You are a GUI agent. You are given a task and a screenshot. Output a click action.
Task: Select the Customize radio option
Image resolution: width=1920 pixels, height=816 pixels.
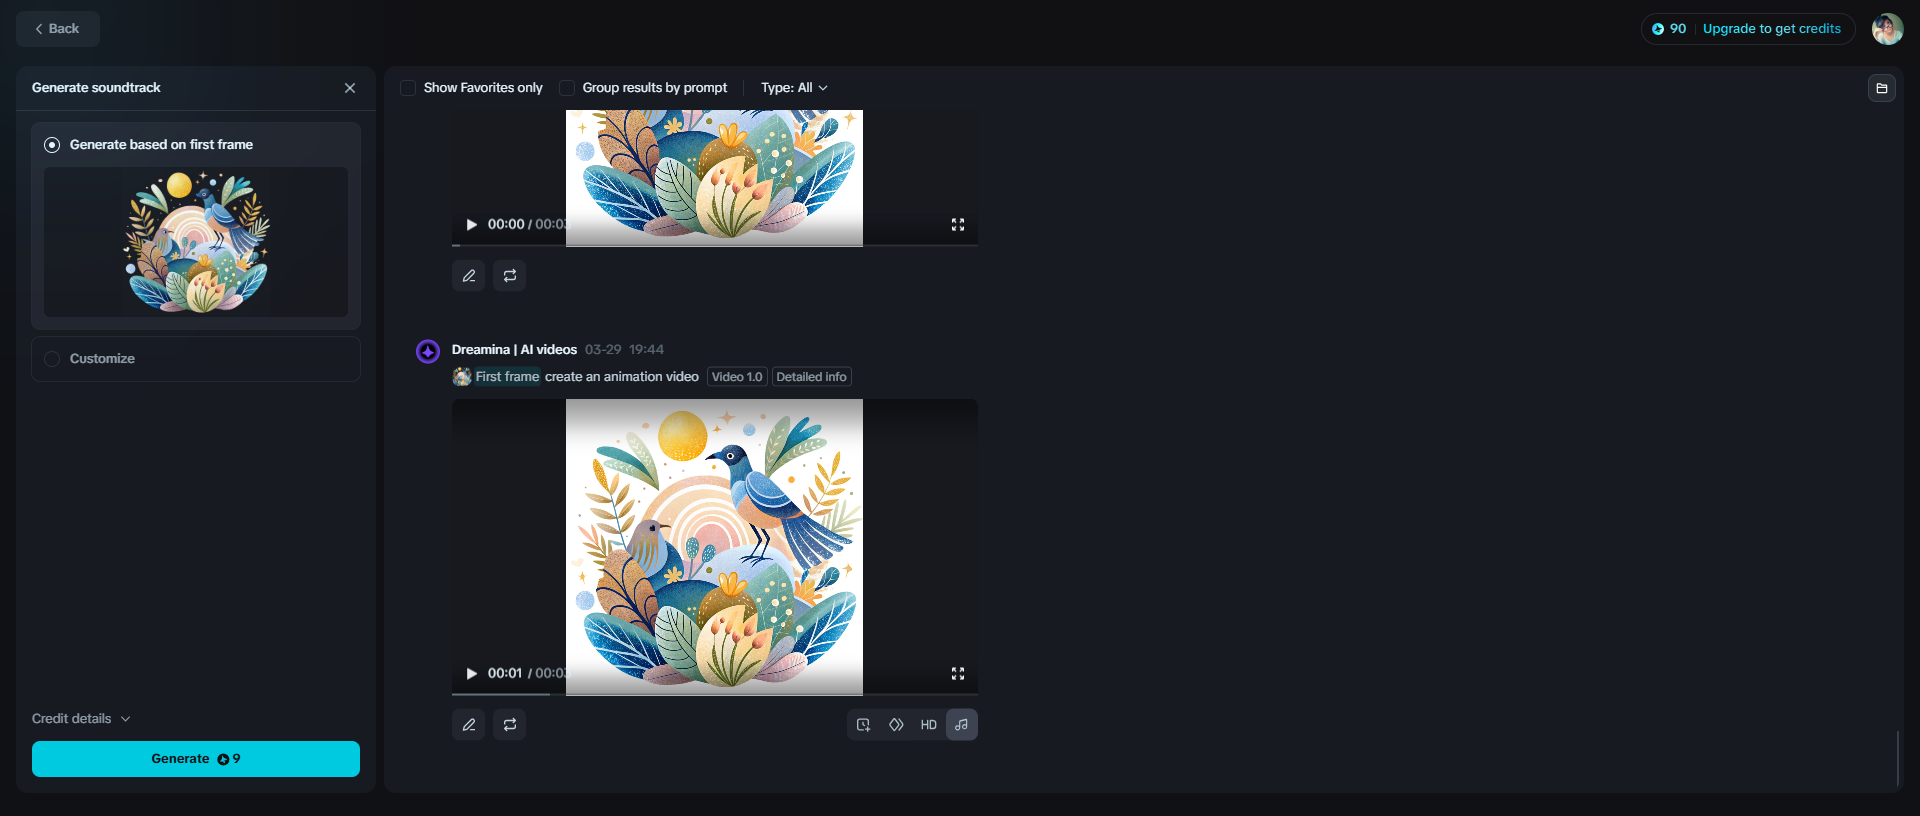pyautogui.click(x=52, y=359)
